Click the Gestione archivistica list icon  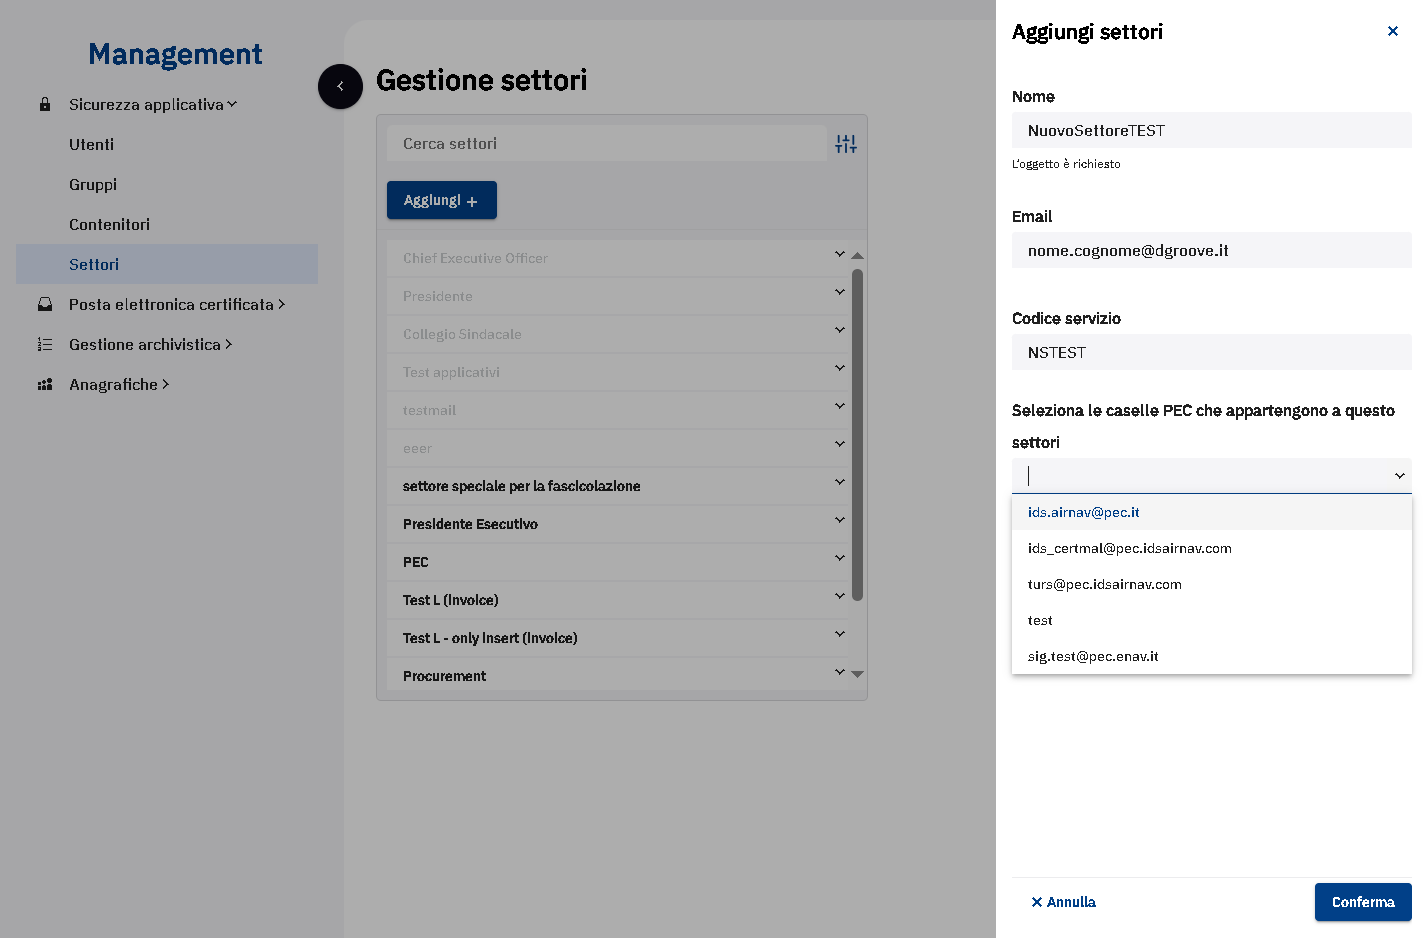pos(45,344)
